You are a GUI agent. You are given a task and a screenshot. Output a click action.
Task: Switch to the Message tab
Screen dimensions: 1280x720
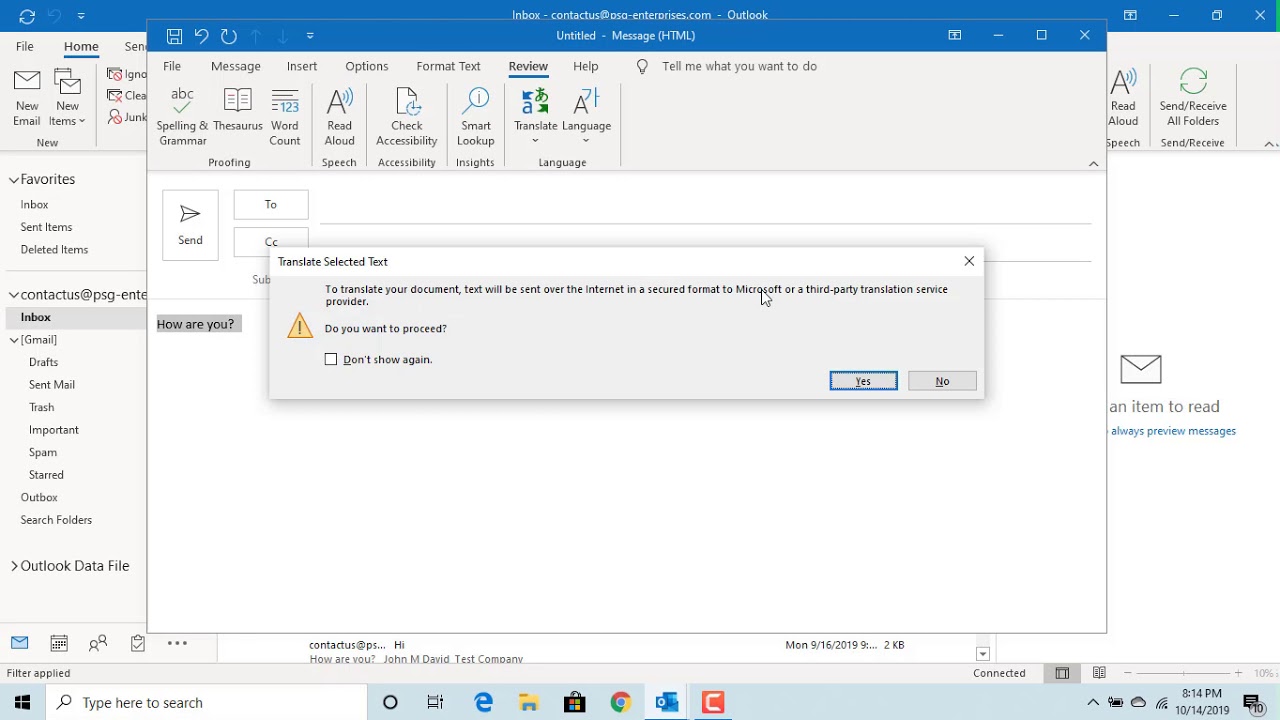click(x=236, y=66)
